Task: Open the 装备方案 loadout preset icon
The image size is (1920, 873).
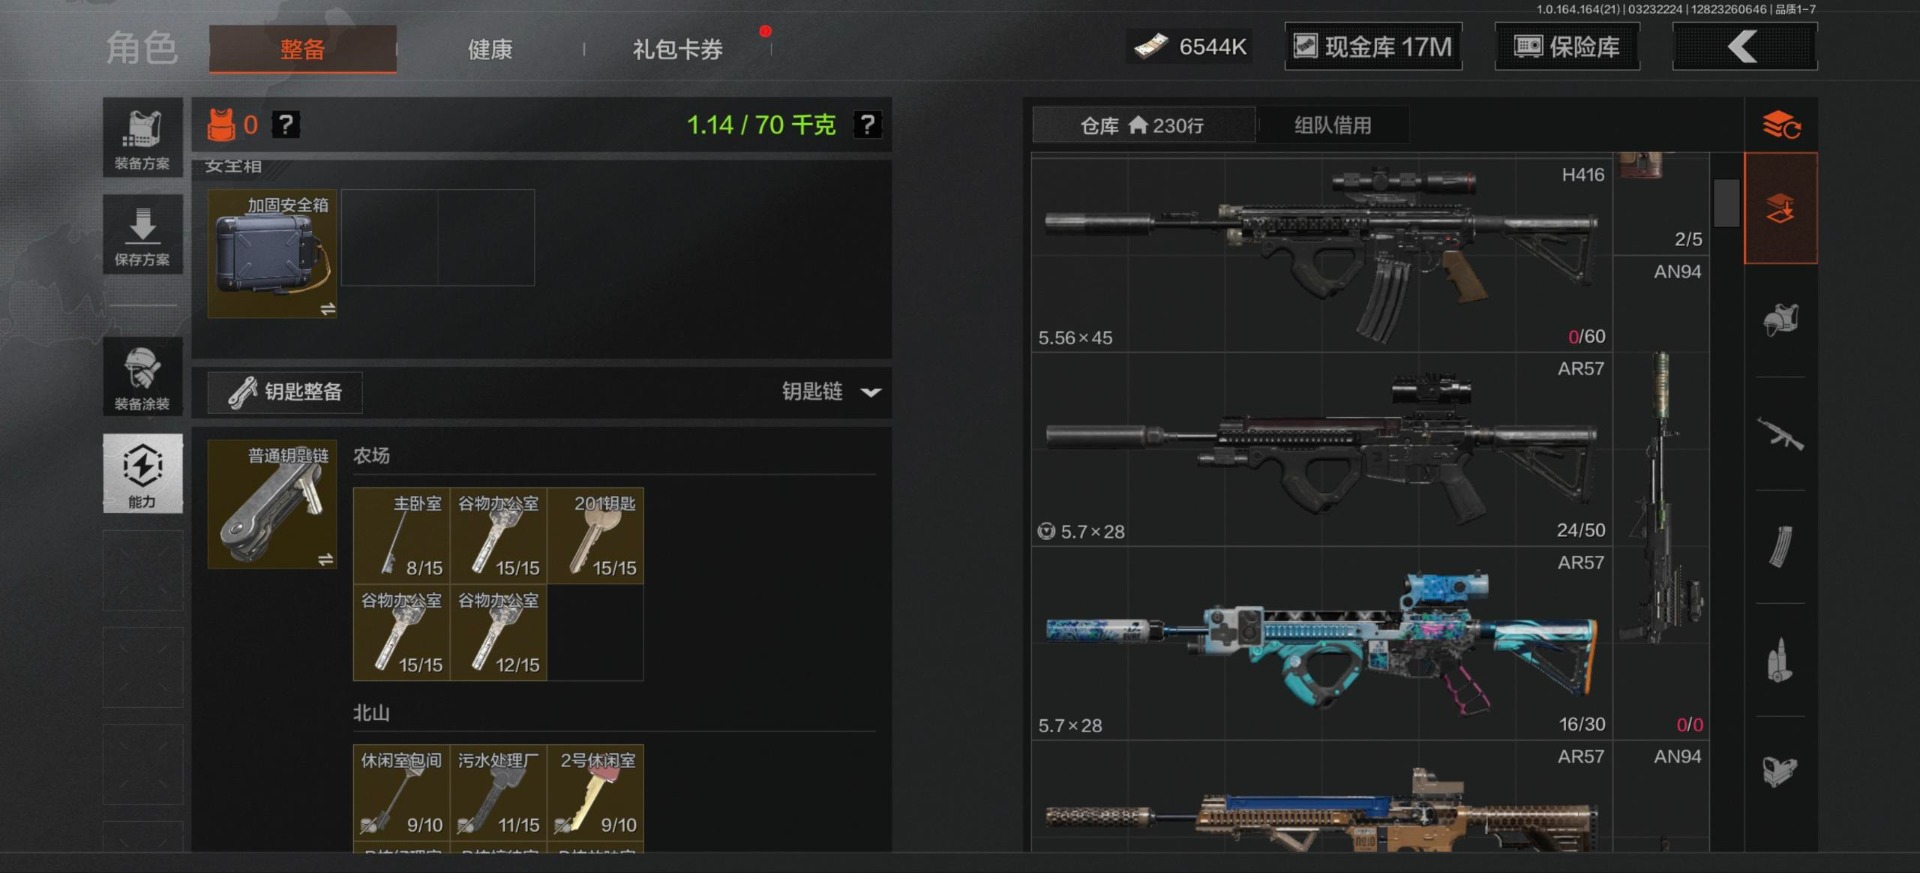Action: (142, 138)
